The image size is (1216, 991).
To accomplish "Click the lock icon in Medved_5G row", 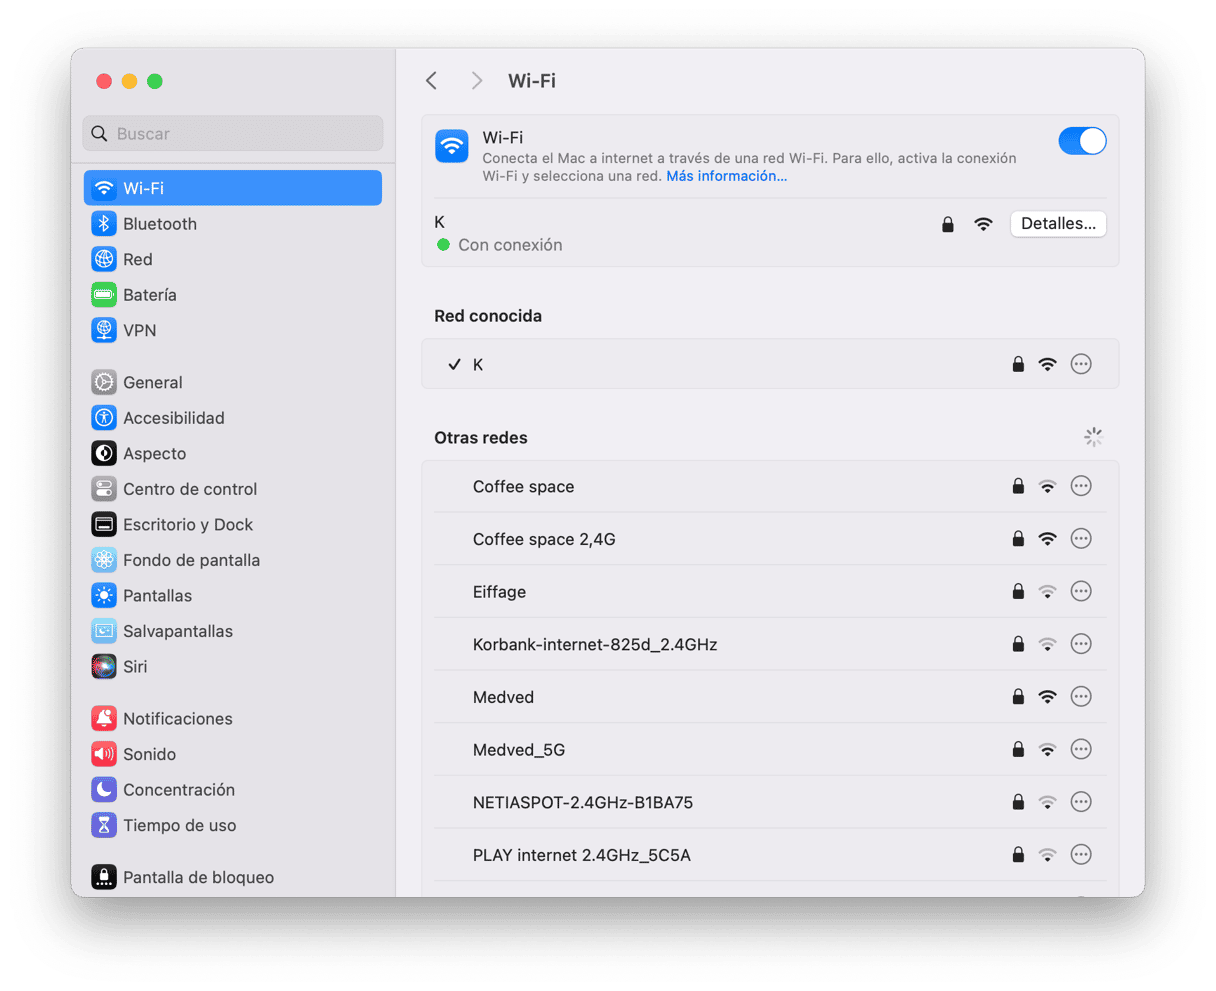I will pos(1018,749).
